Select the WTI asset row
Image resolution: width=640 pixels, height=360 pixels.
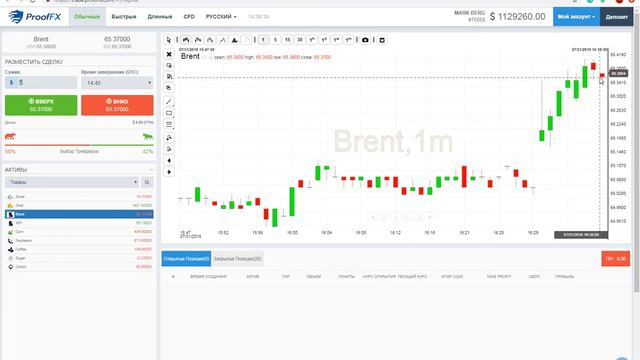click(x=79, y=223)
